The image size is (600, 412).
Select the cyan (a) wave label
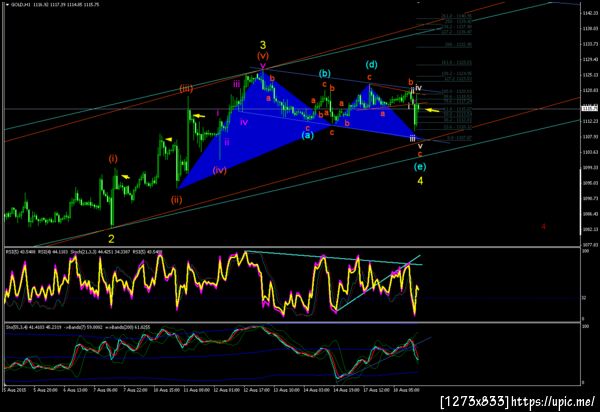[307, 135]
